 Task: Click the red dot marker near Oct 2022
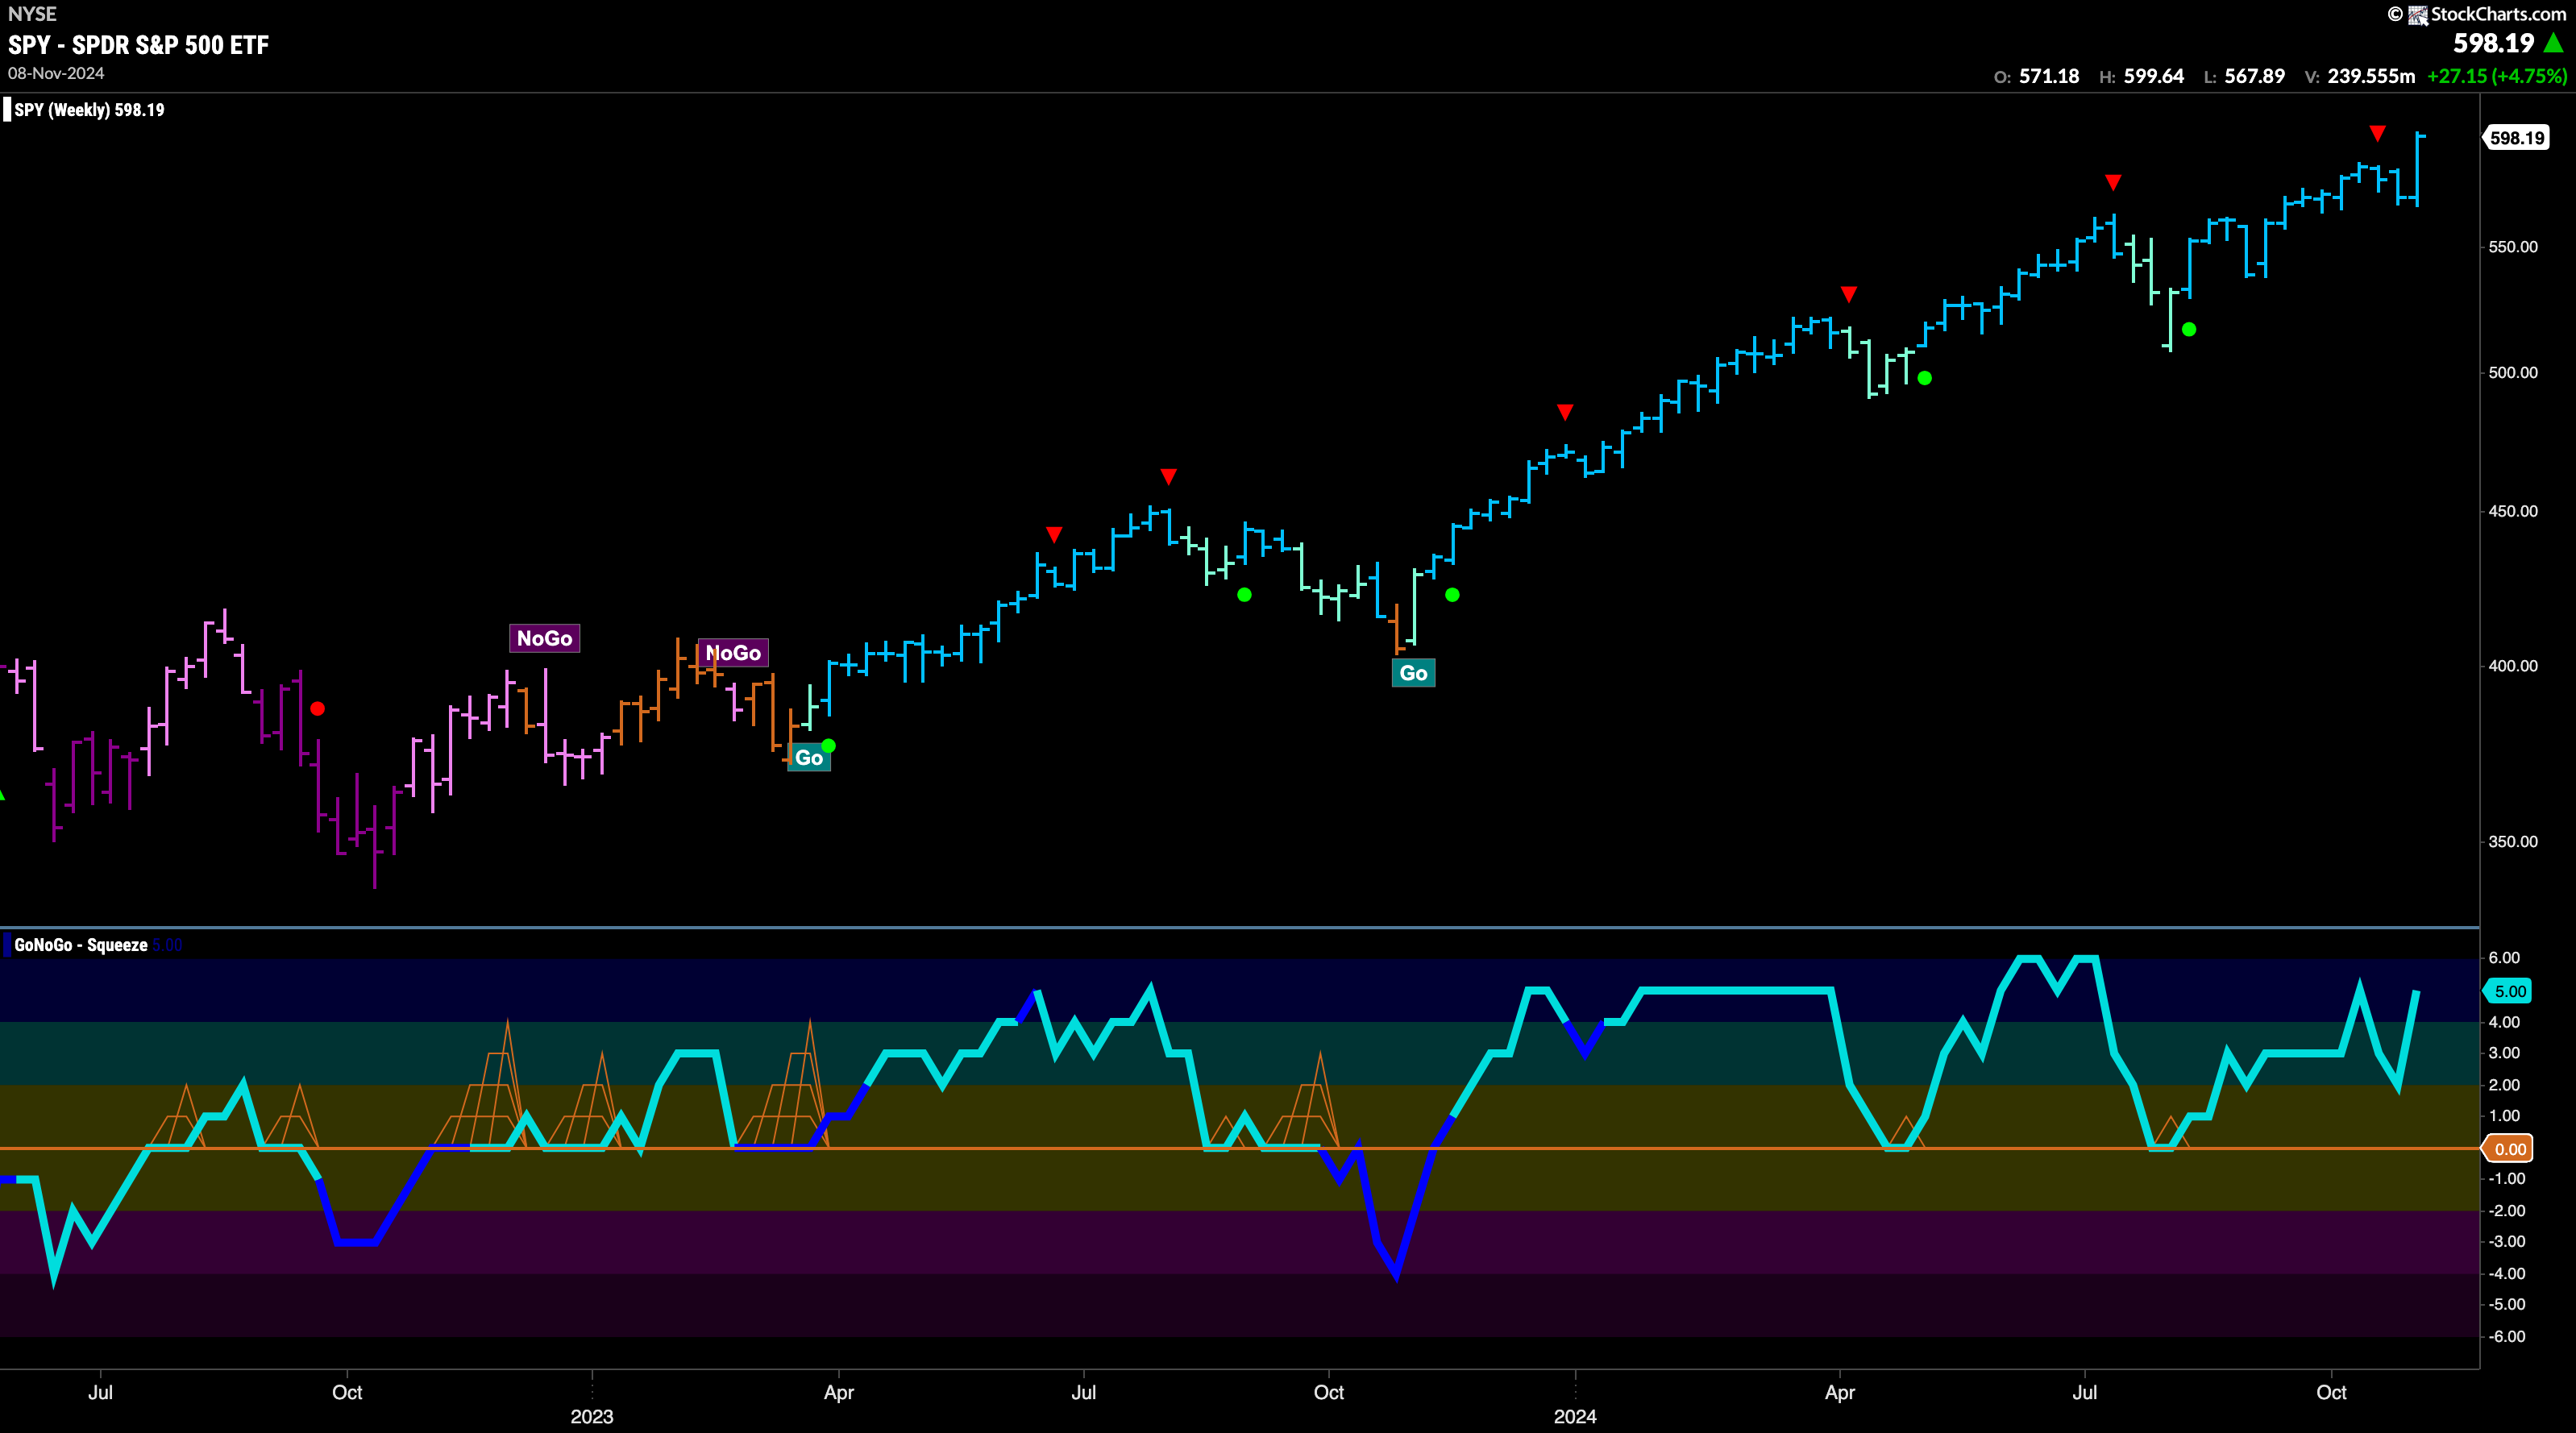(x=318, y=708)
